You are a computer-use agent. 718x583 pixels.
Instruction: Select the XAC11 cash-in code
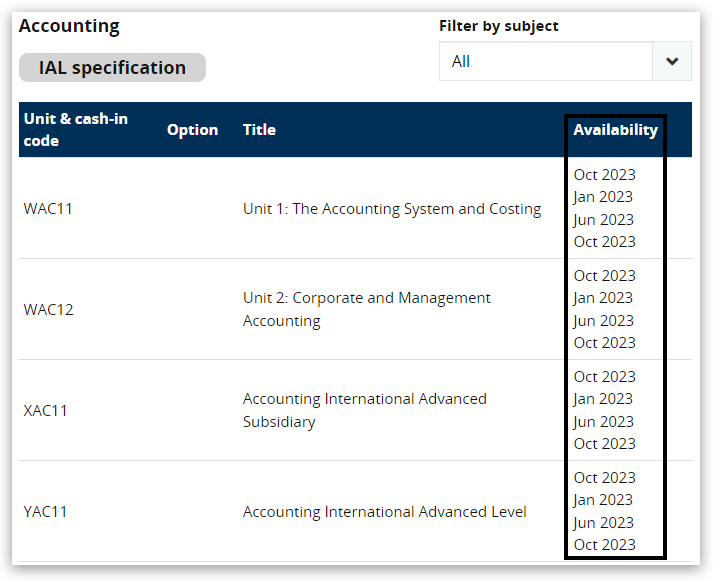coord(46,411)
